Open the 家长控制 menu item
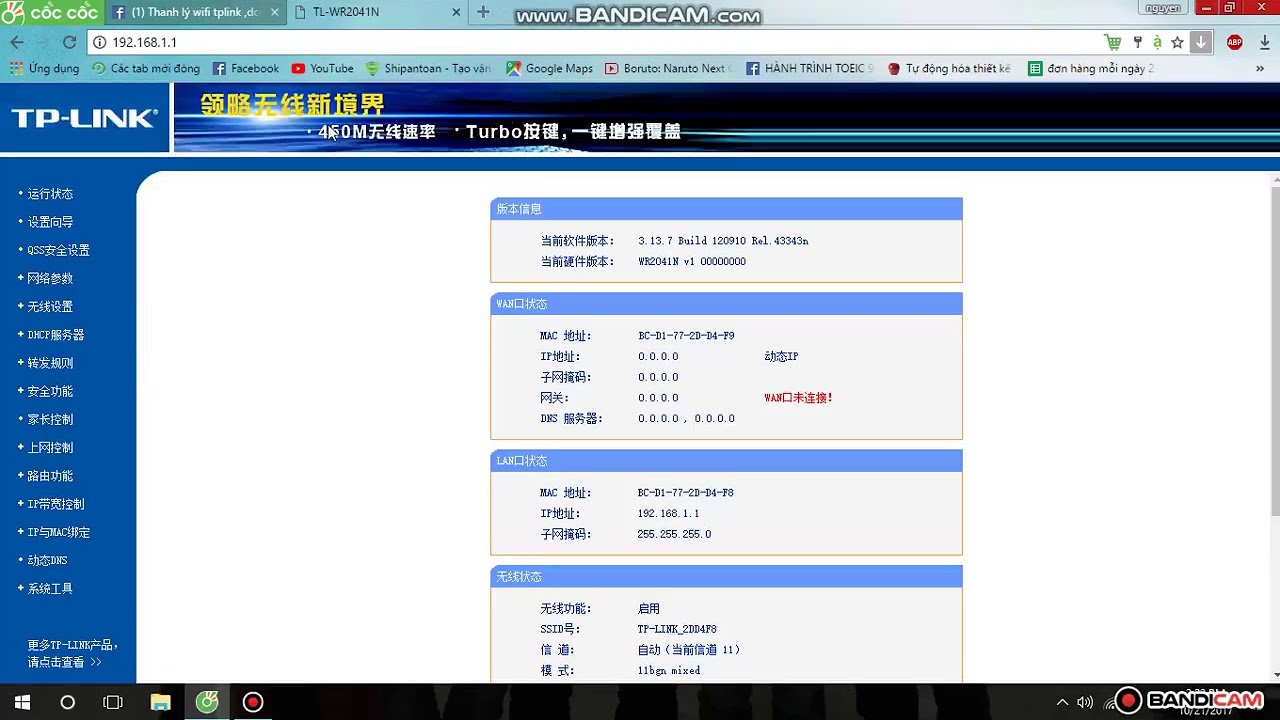 50,419
